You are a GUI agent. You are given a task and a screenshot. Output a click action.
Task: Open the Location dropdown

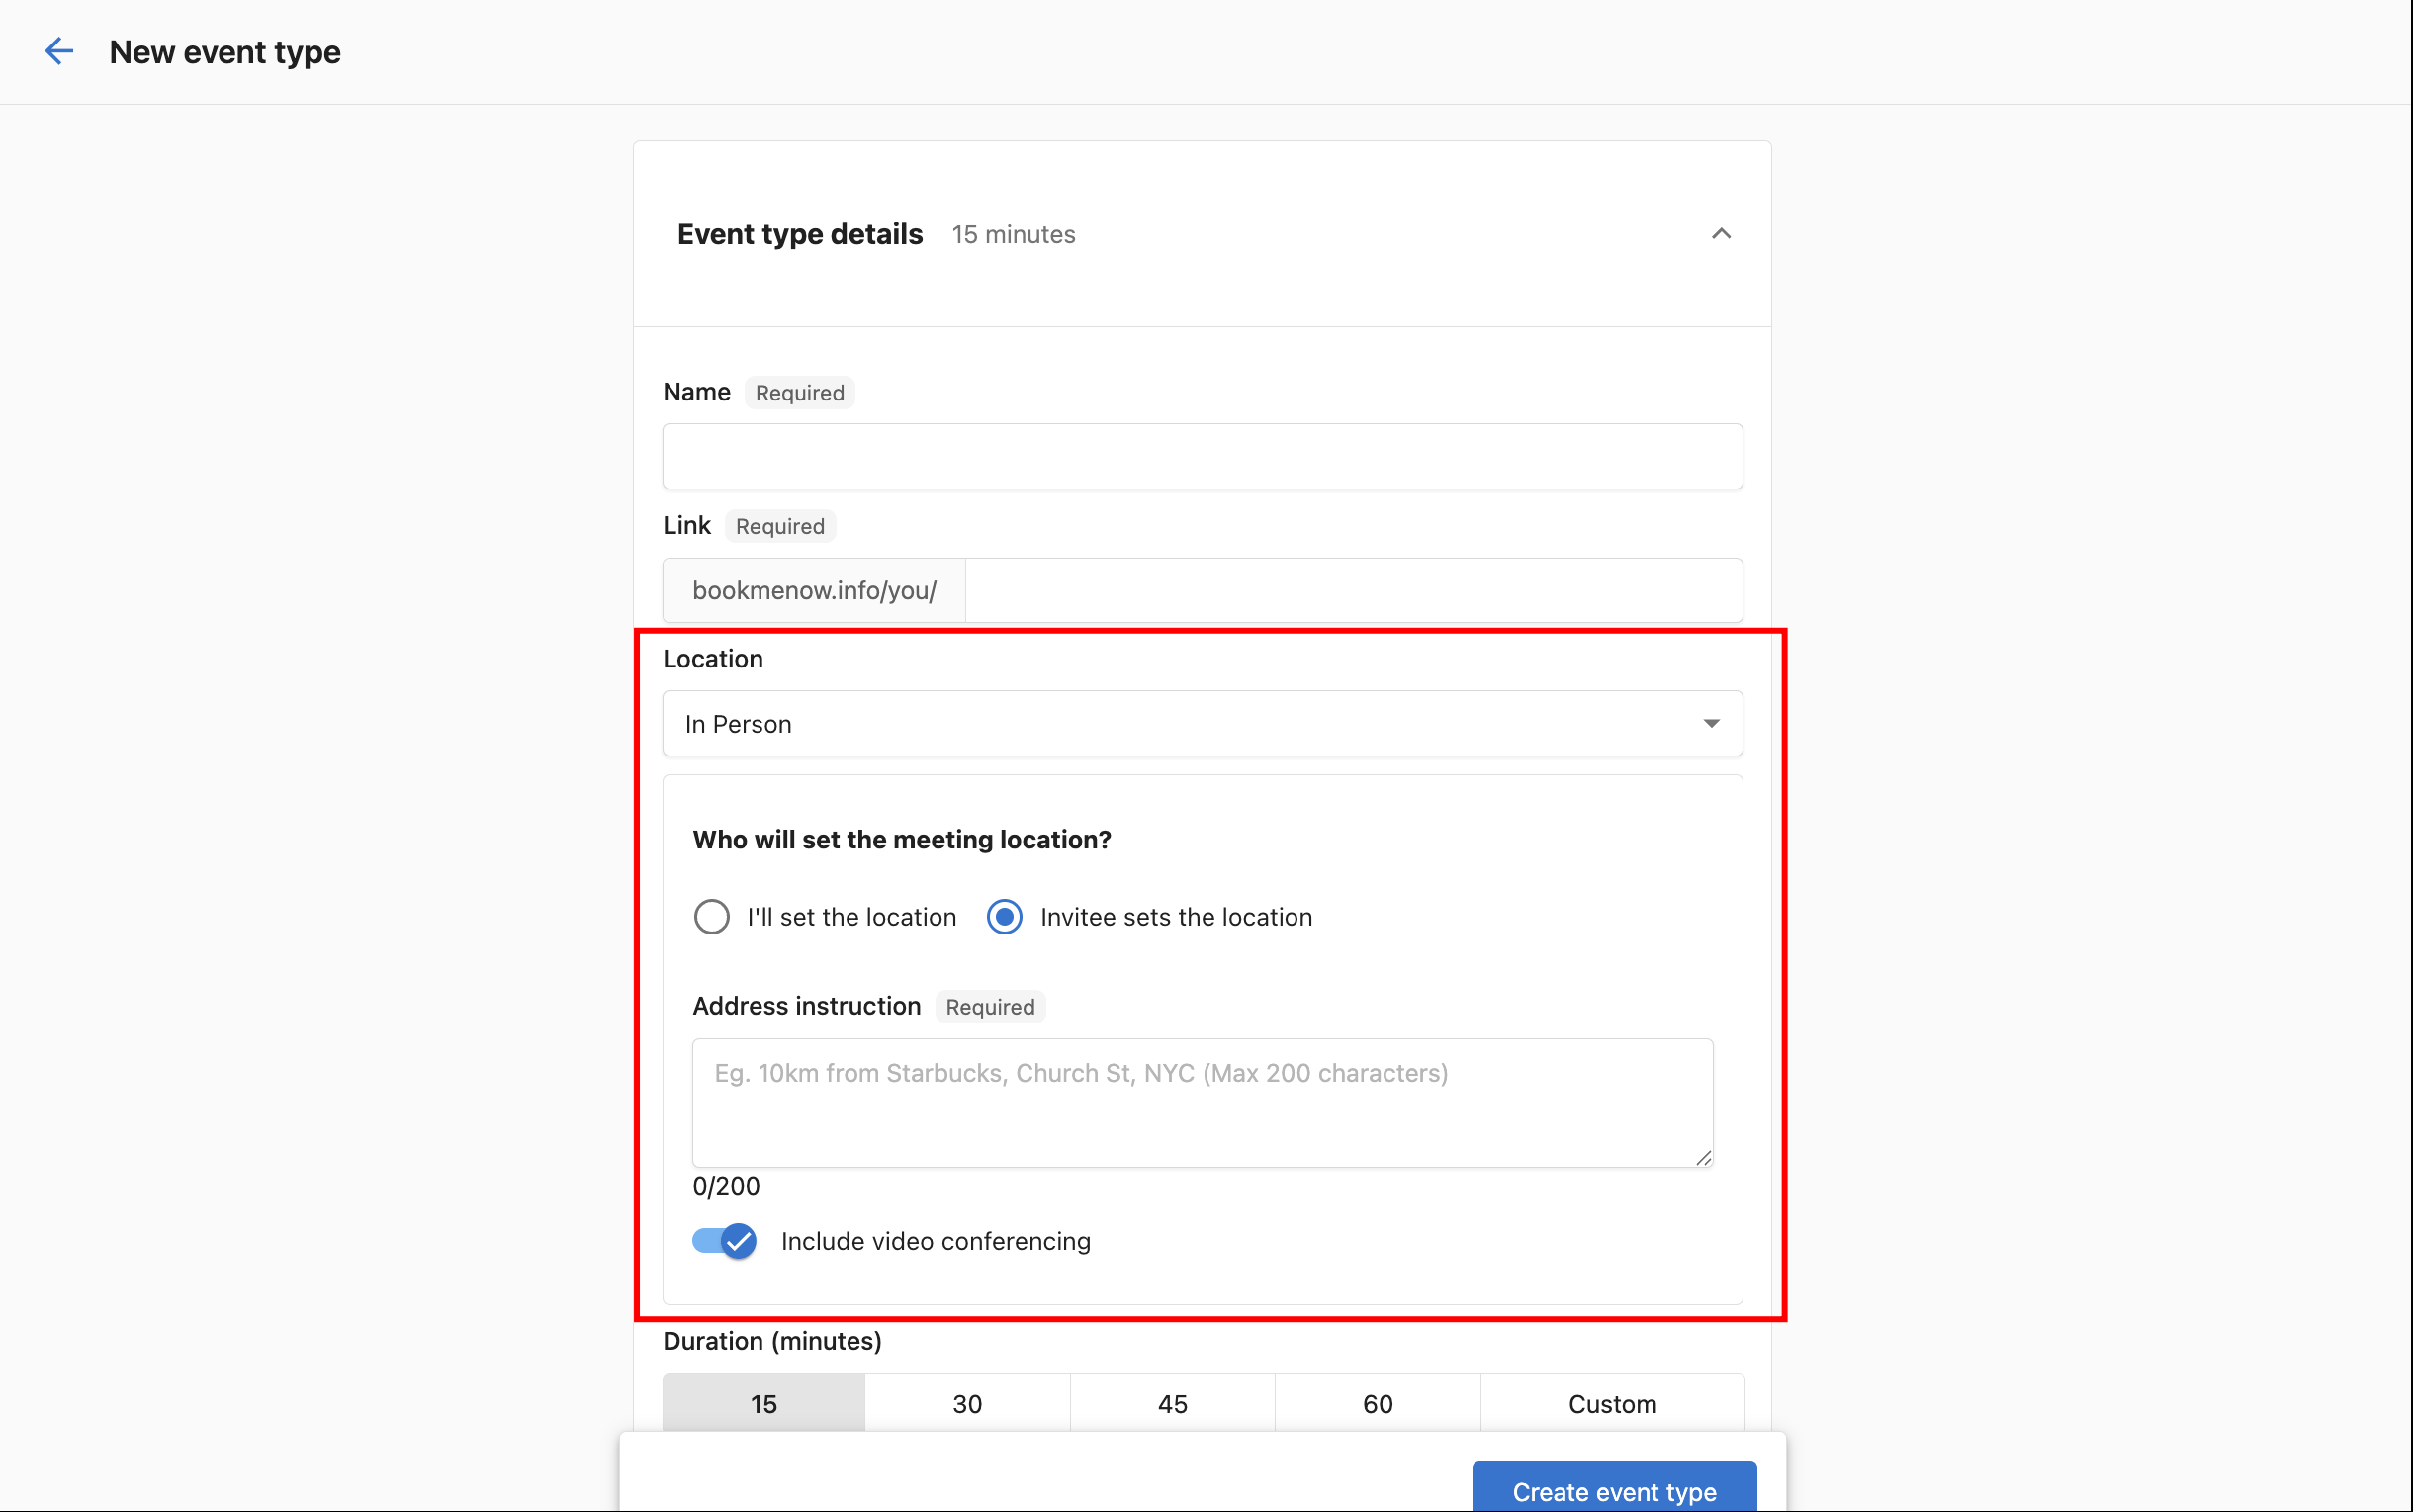[x=1201, y=723]
